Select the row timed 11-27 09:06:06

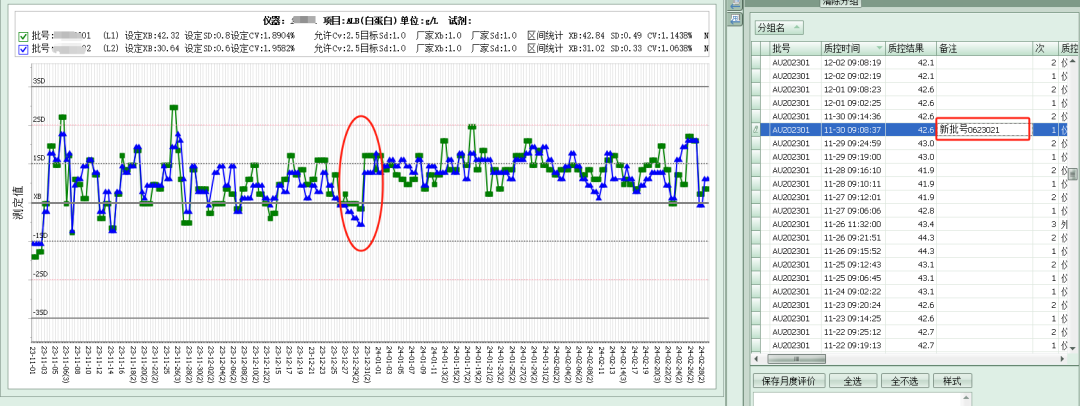coord(909,211)
